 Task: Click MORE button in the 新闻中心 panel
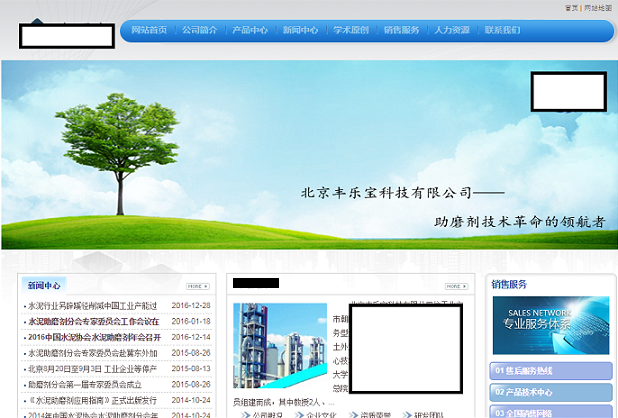point(198,286)
